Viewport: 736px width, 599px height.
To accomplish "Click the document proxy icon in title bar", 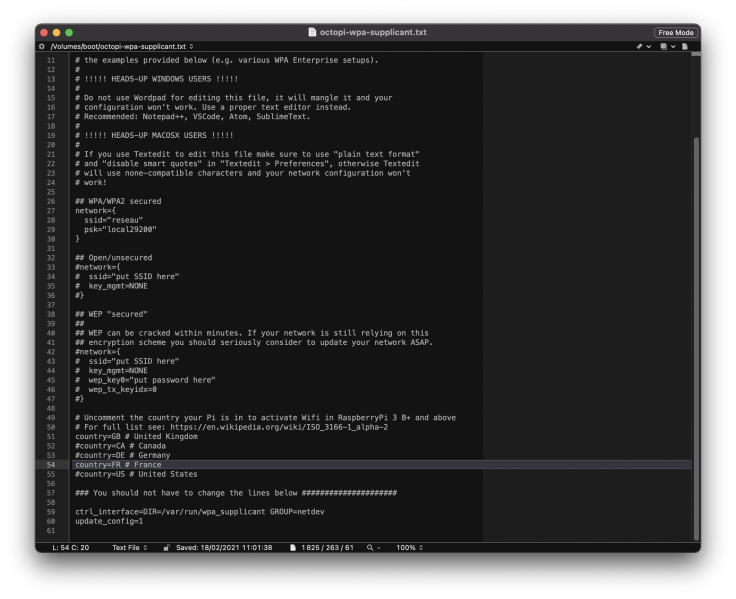I will [312, 32].
